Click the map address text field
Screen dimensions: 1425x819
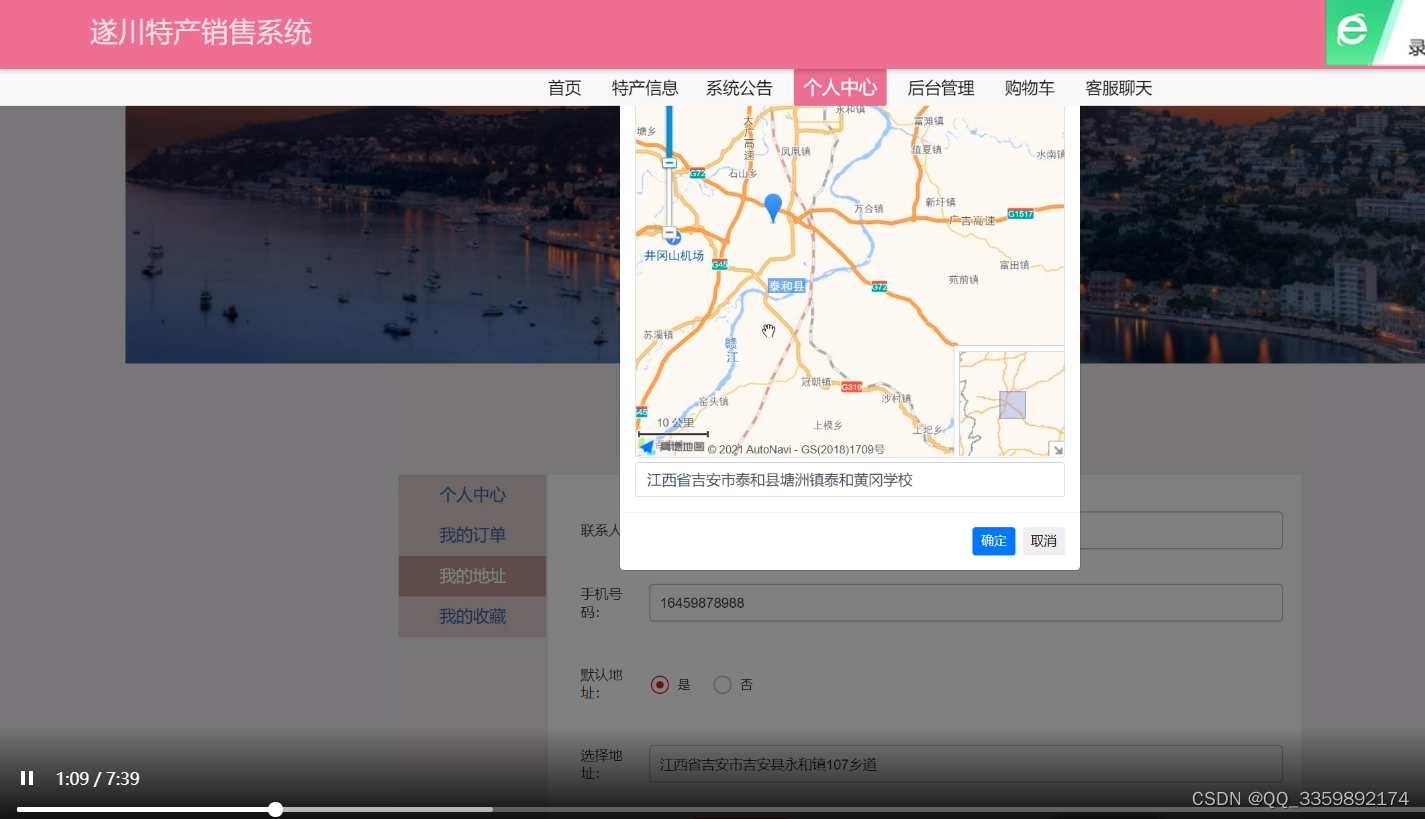coord(850,480)
